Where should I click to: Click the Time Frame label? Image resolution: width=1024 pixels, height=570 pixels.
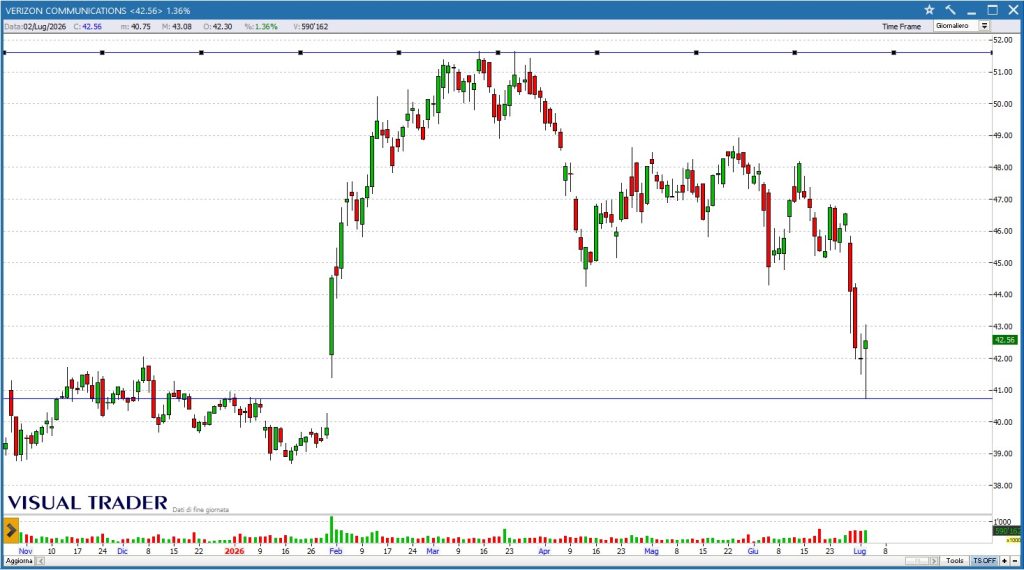[901, 27]
